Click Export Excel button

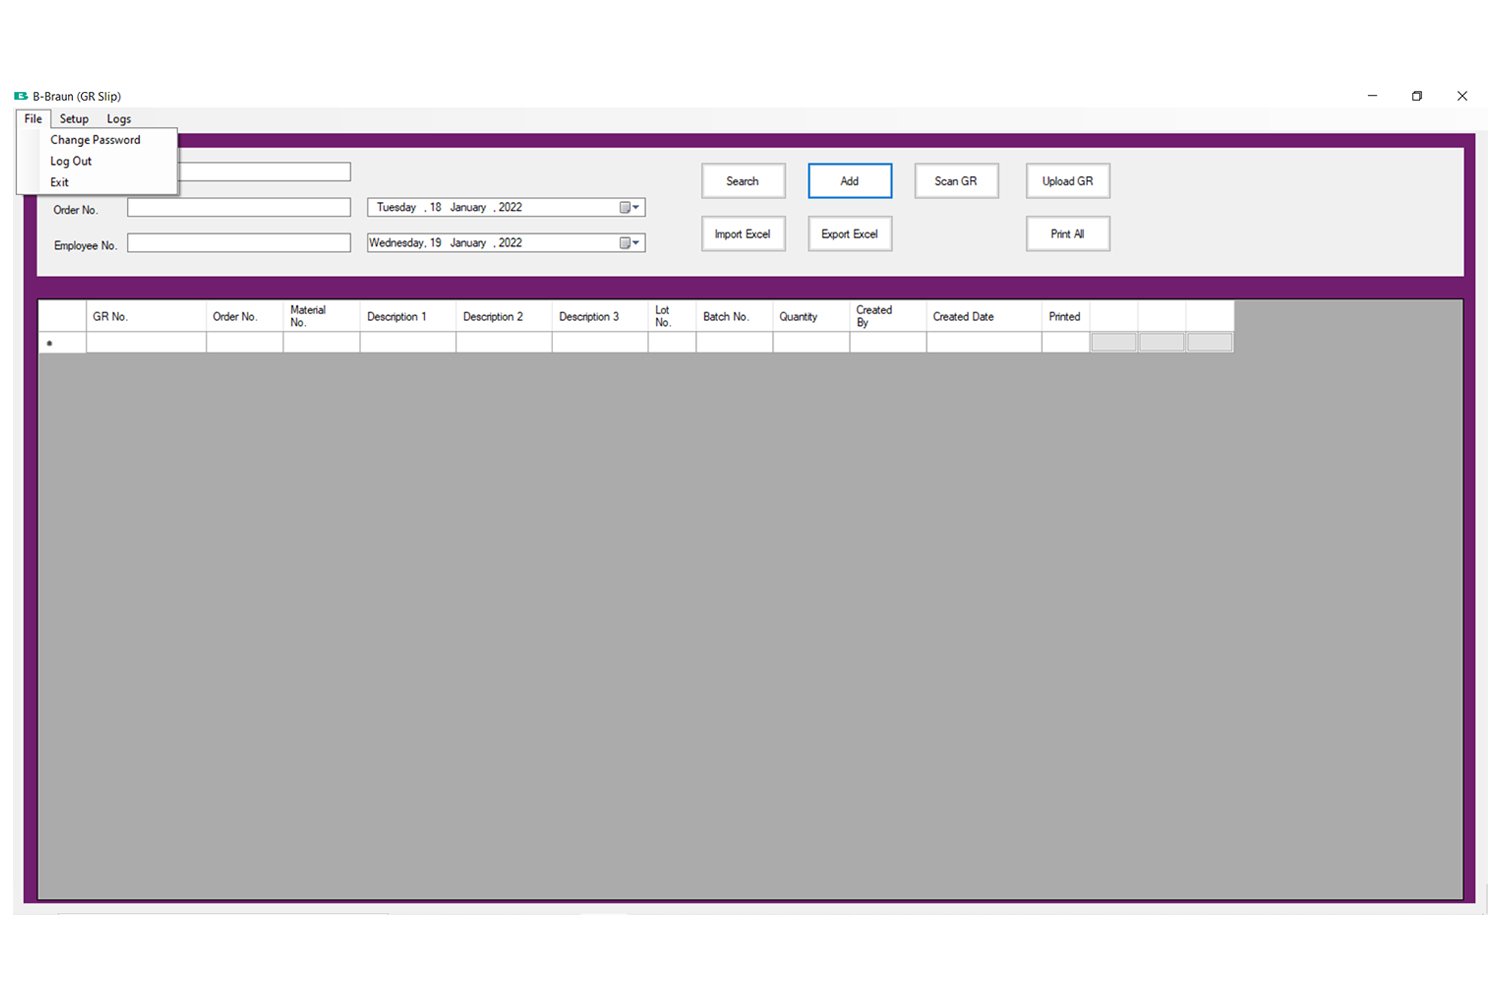click(x=849, y=234)
